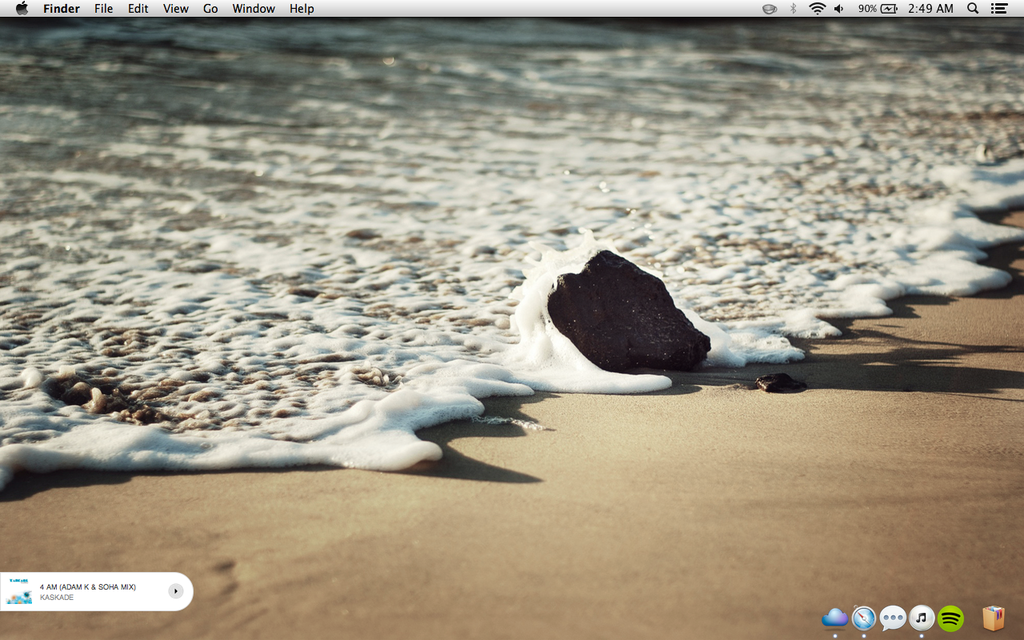Open the battery 90% status menu
This screenshot has width=1024, height=640.
point(880,9)
